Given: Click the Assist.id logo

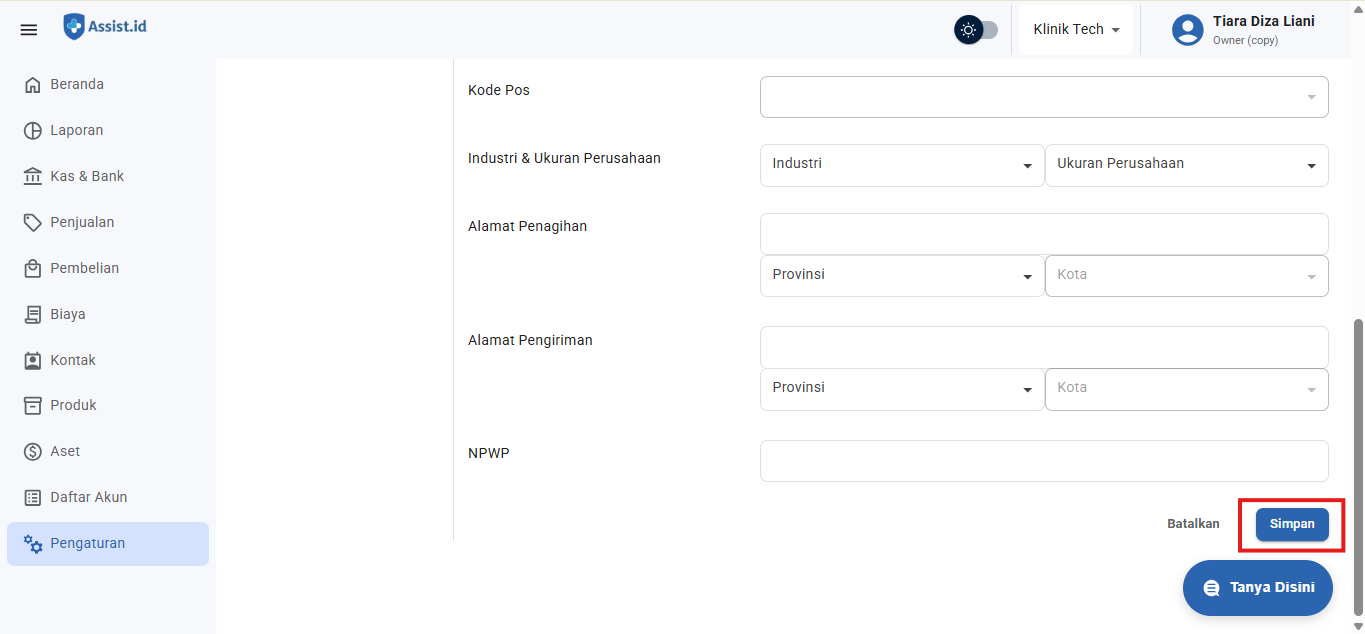Looking at the screenshot, I should coord(105,27).
